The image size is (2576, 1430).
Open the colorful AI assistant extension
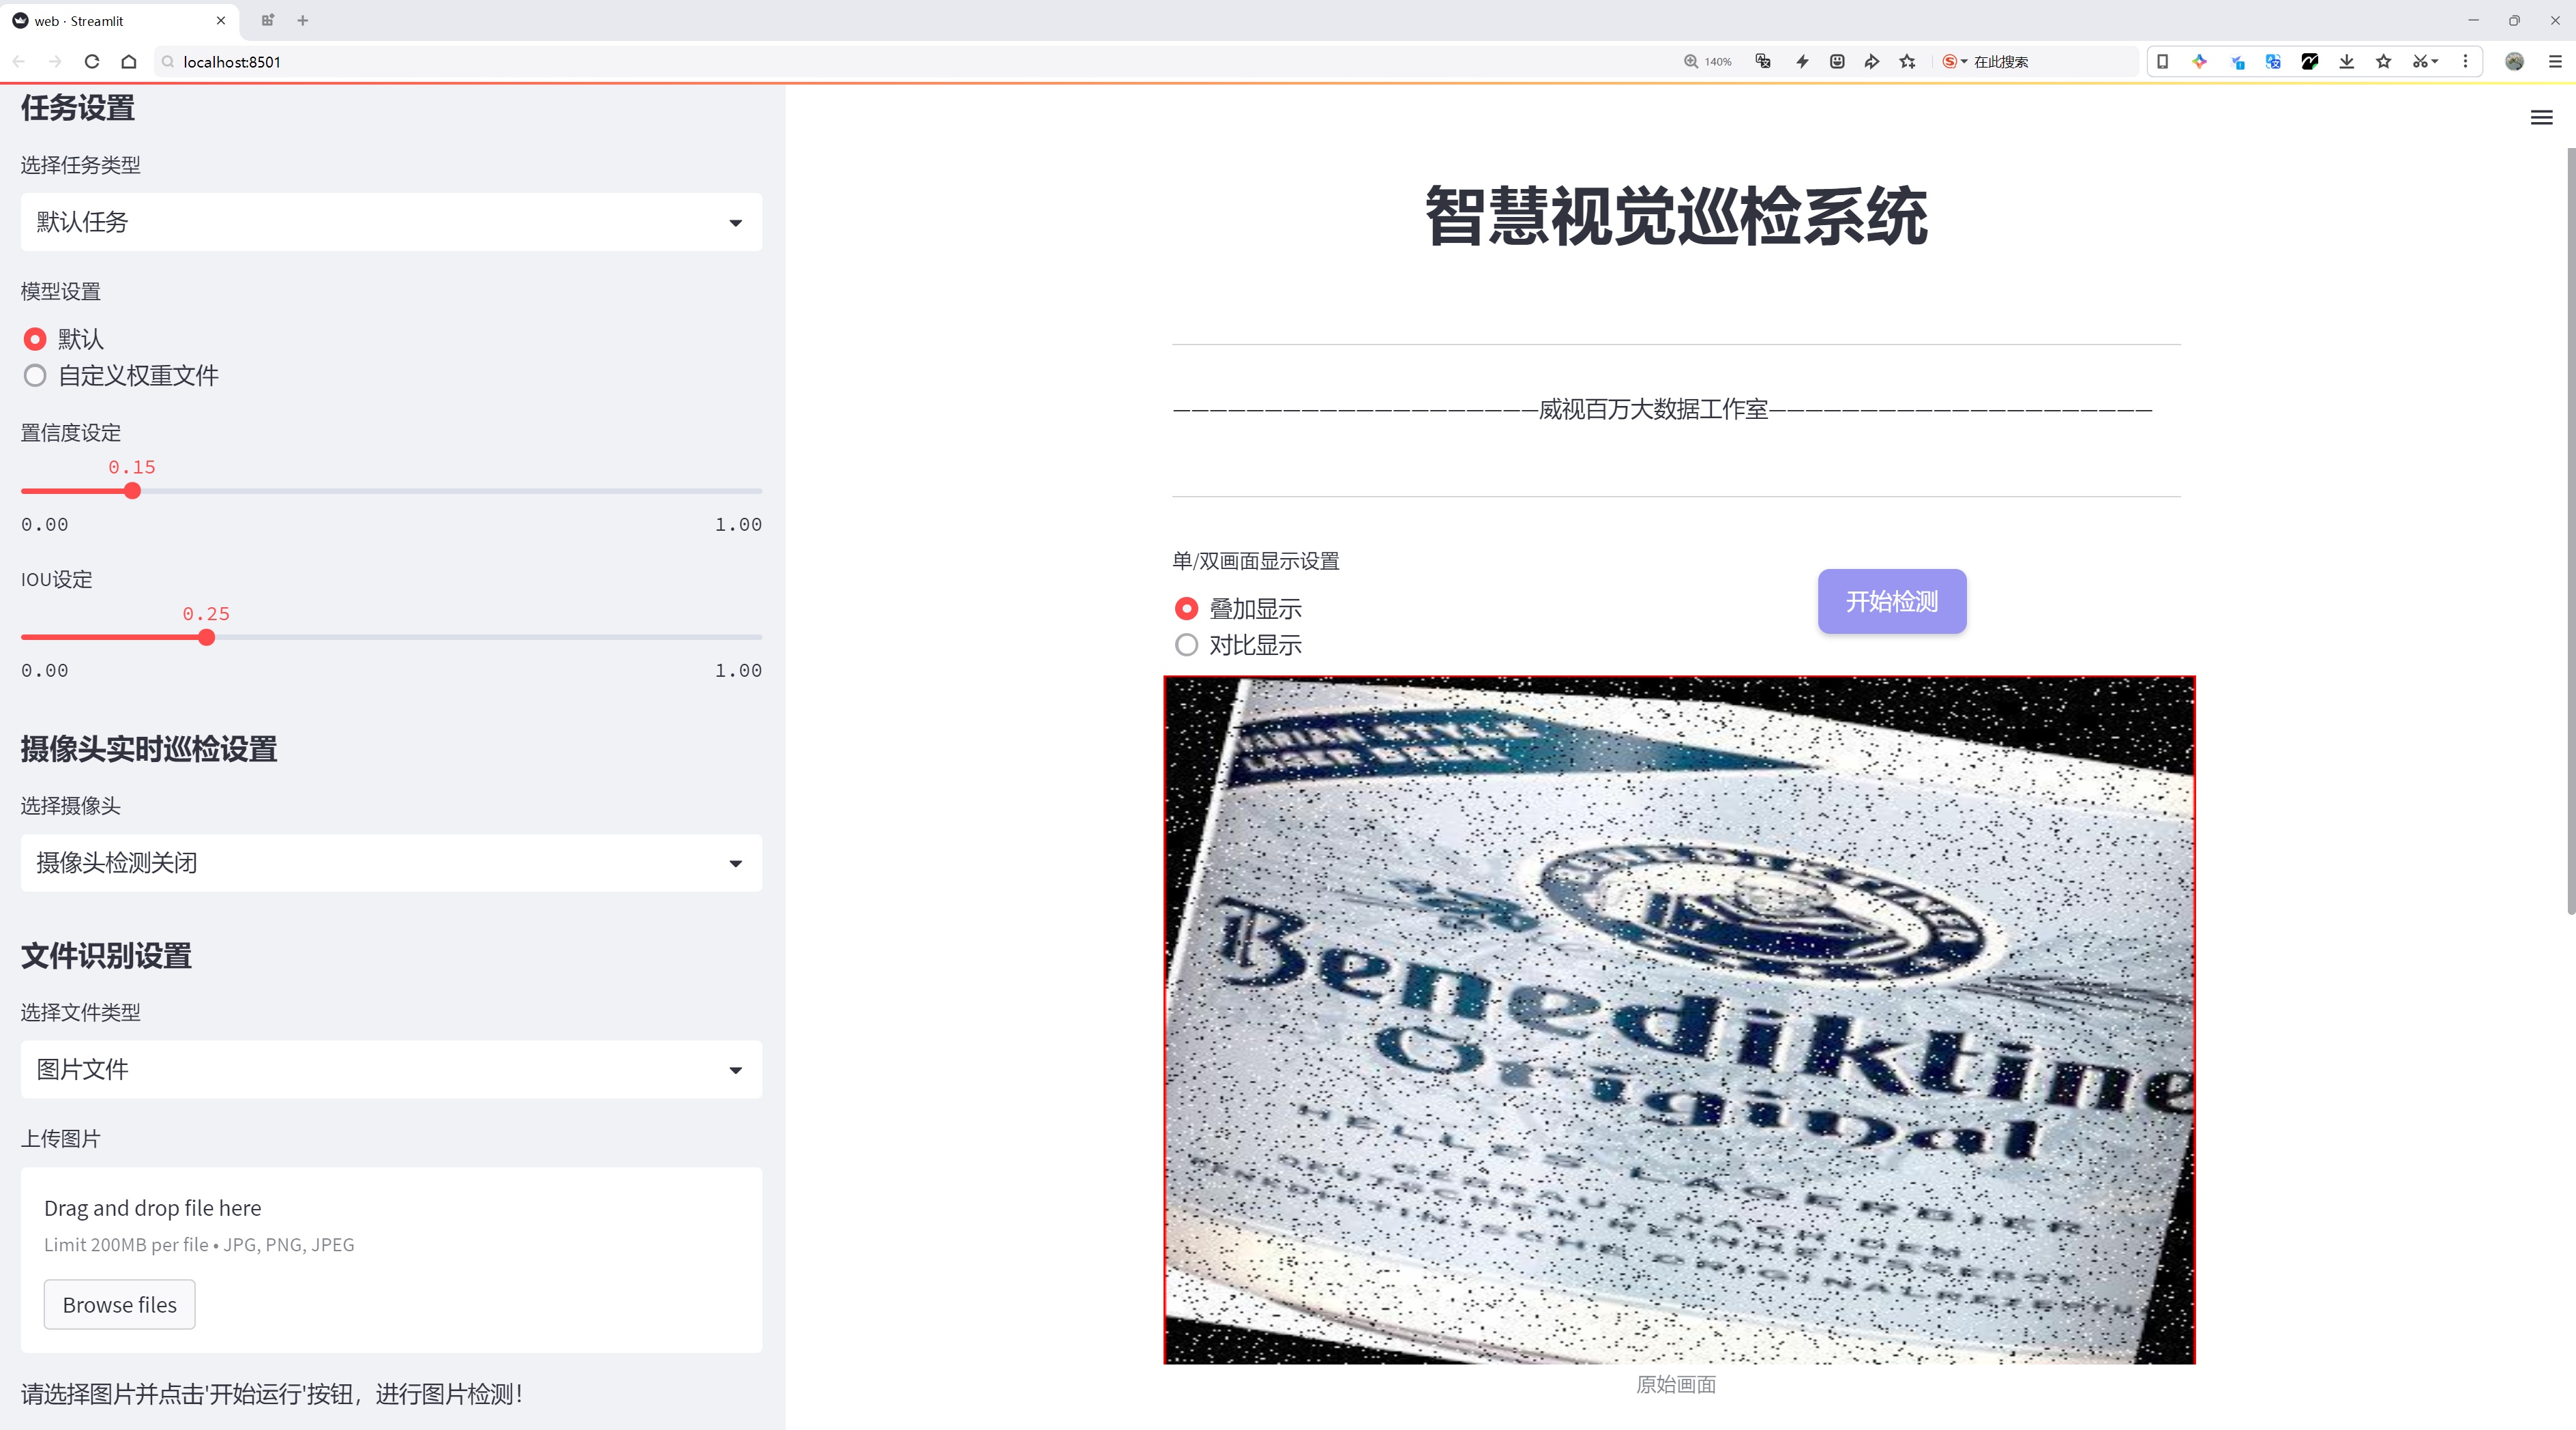(x=2200, y=61)
